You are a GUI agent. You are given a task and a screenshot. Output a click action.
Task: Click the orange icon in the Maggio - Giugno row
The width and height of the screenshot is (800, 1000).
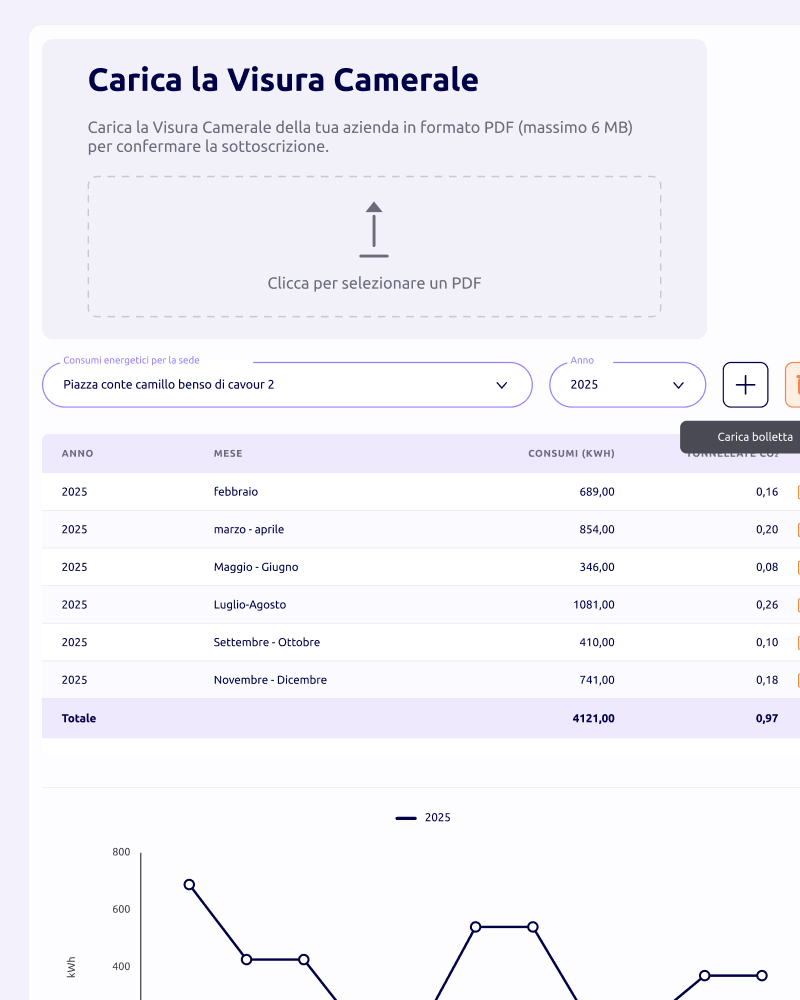pos(798,567)
